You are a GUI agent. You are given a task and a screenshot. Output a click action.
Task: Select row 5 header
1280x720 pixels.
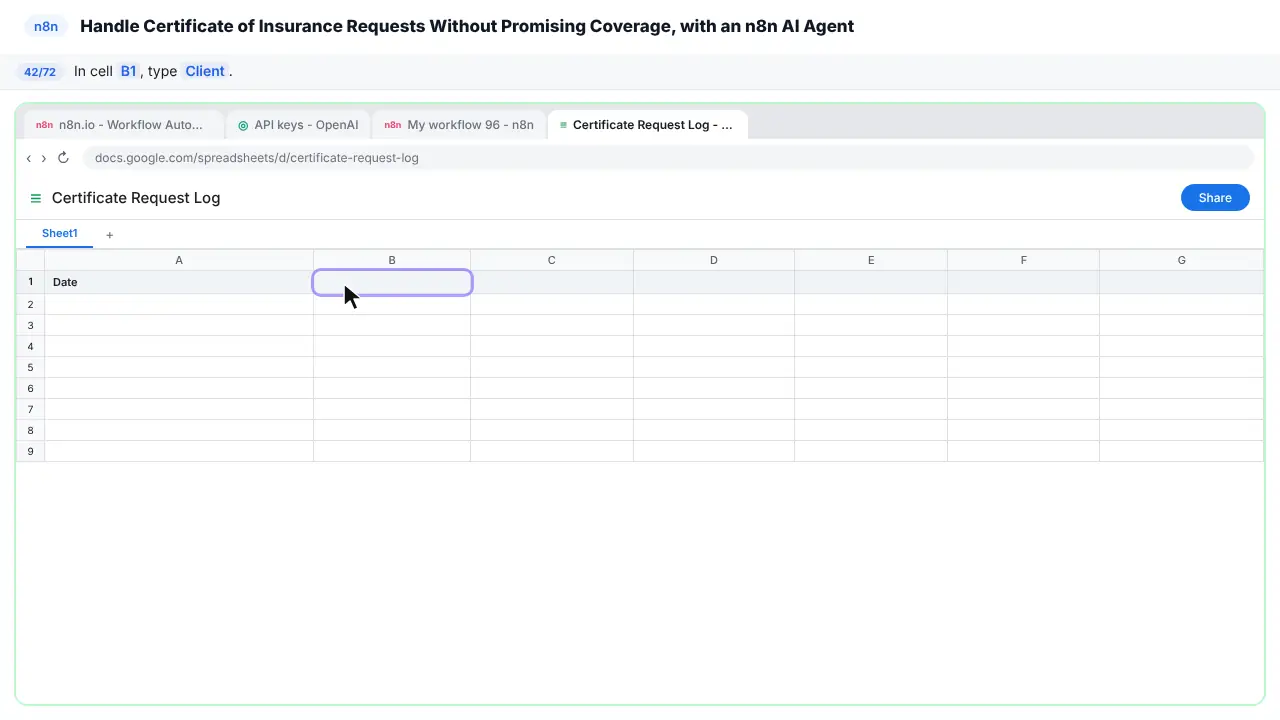(30, 367)
